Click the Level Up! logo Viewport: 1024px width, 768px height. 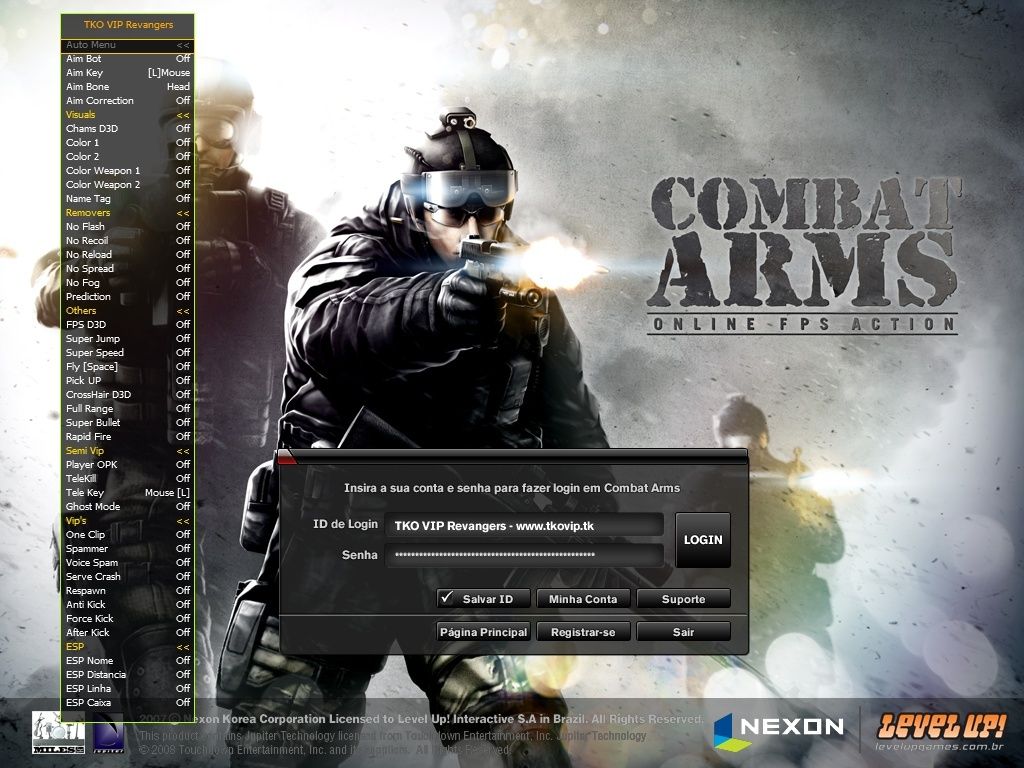pyautogui.click(x=941, y=731)
